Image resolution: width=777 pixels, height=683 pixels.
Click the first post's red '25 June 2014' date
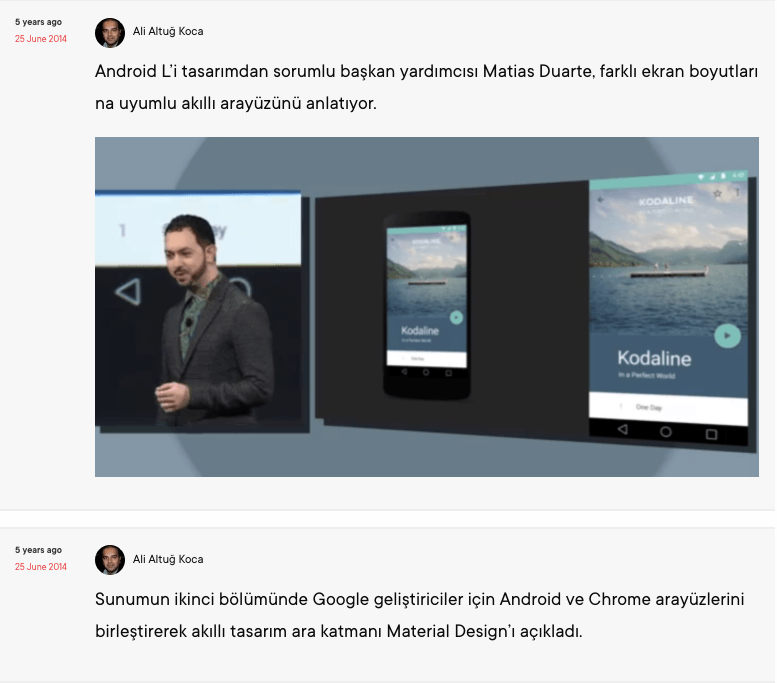point(40,39)
